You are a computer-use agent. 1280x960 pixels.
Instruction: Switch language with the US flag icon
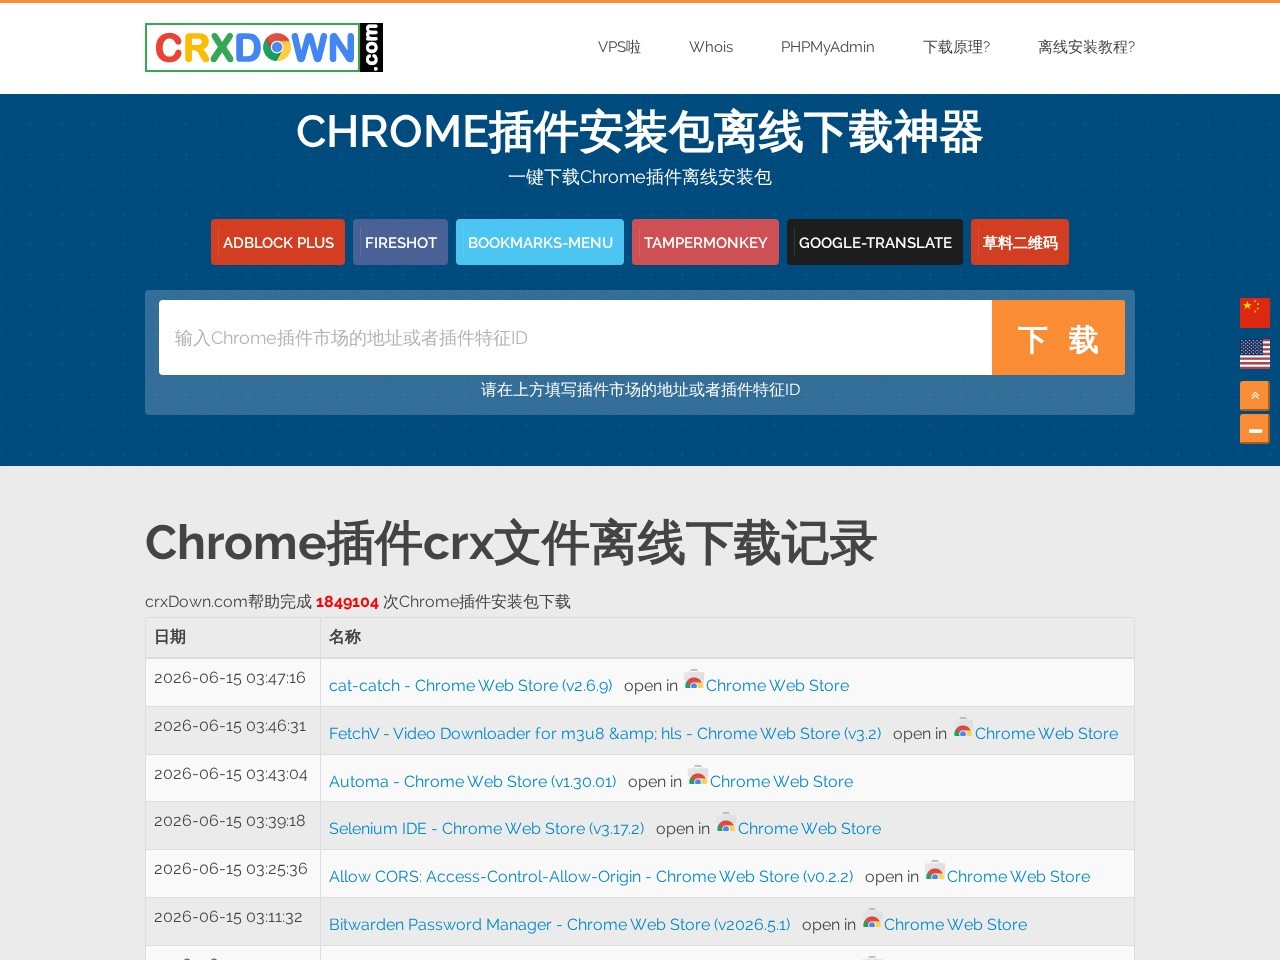(x=1255, y=354)
